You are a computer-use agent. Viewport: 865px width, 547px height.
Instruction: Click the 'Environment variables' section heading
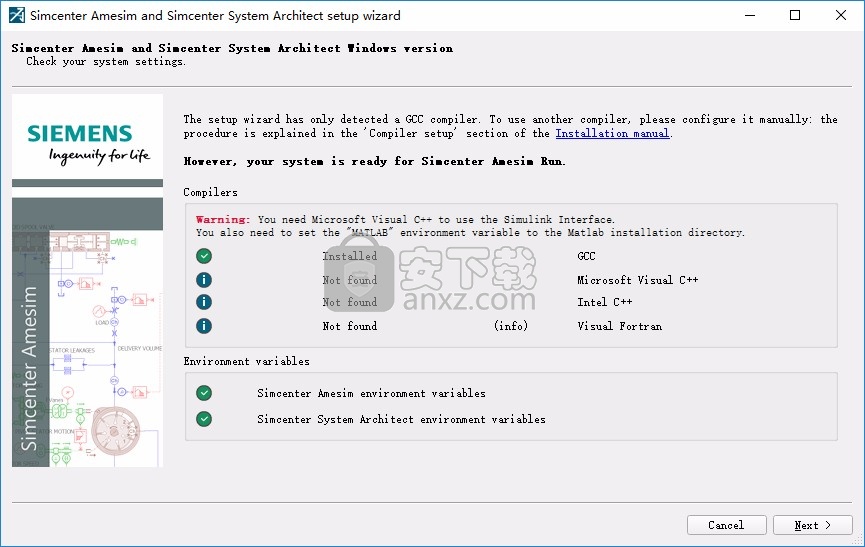247,361
